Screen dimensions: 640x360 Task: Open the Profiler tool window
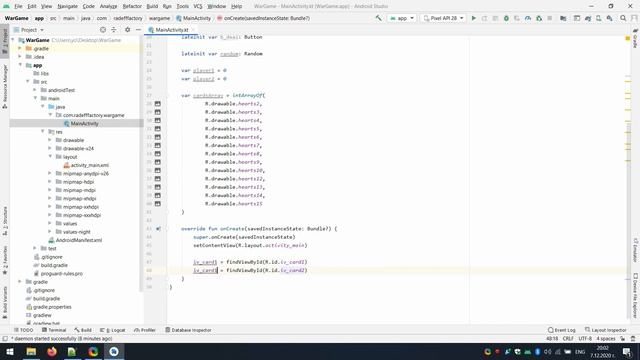pyautogui.click(x=144, y=330)
